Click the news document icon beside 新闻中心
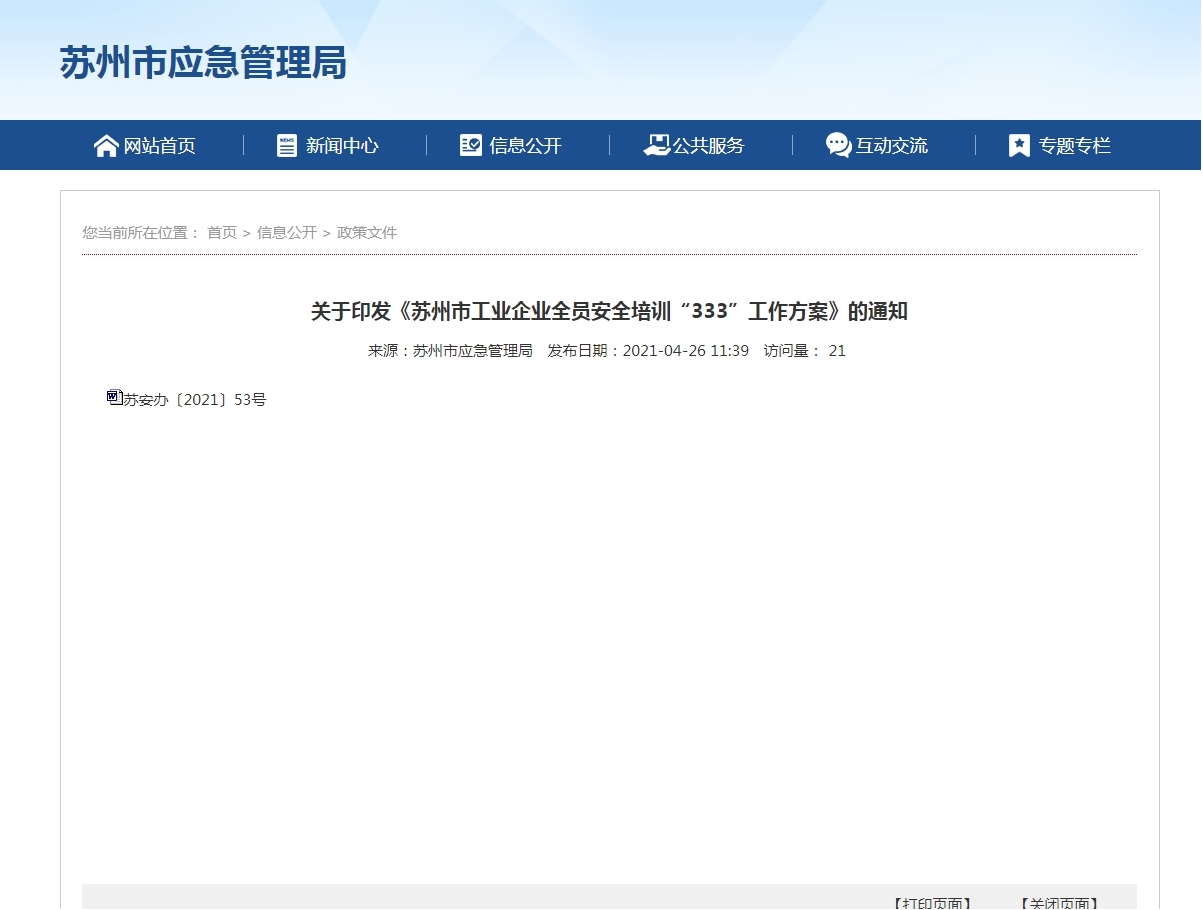Screen dimensions: 1203x910 (x=287, y=146)
